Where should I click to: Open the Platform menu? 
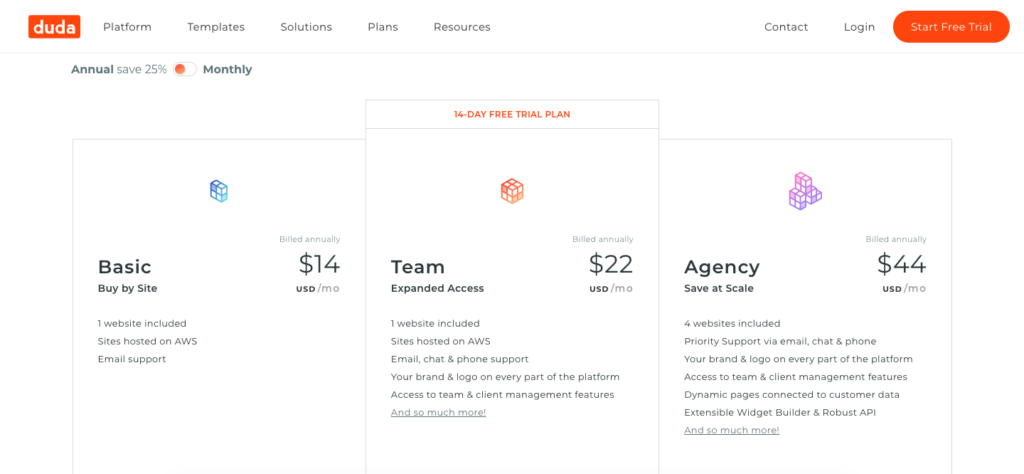click(x=127, y=27)
